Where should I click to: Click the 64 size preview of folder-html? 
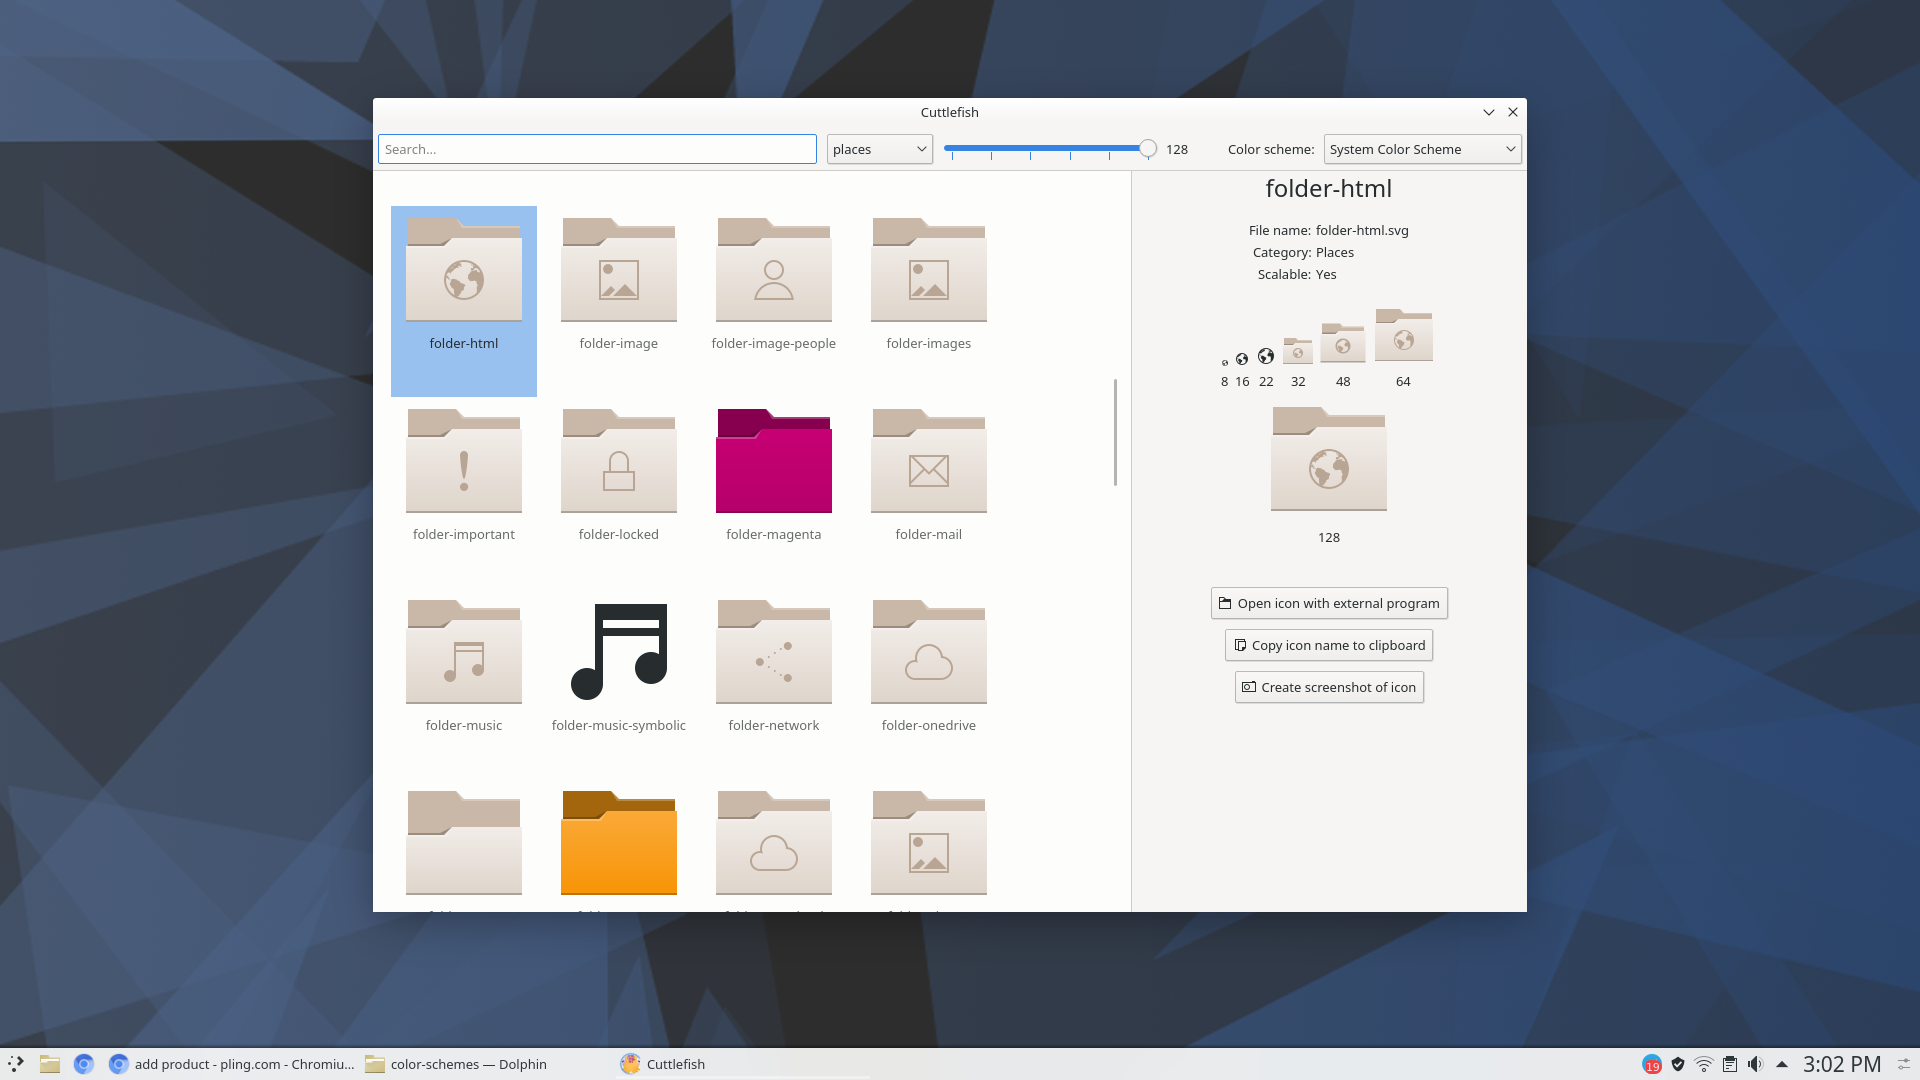pos(1403,335)
